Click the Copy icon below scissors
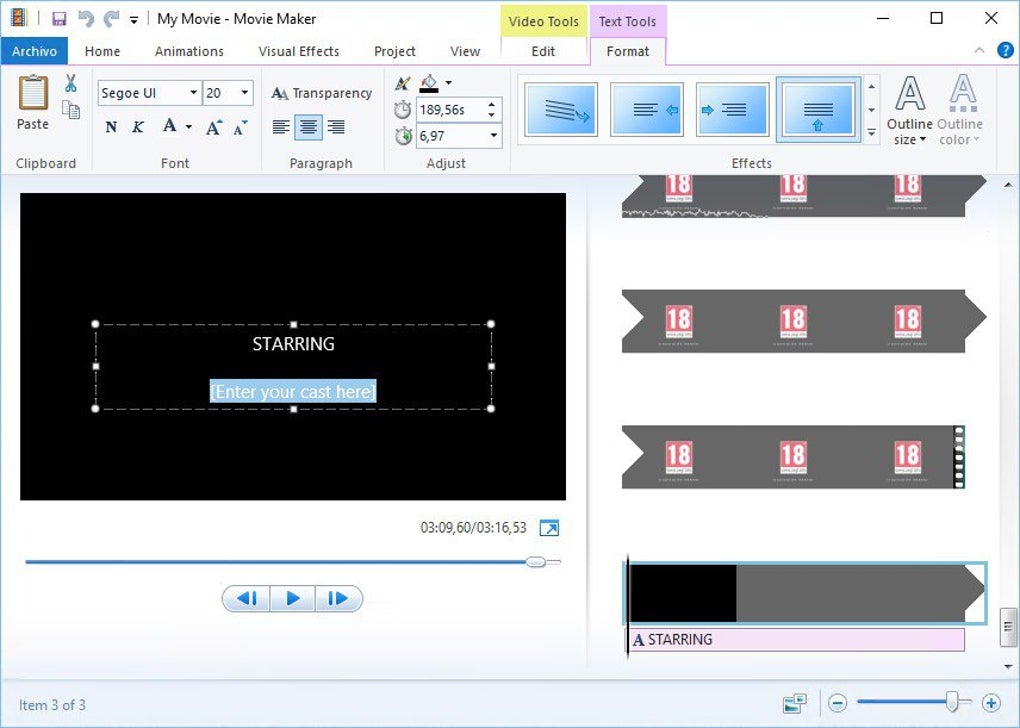This screenshot has width=1020, height=728. coord(71,110)
